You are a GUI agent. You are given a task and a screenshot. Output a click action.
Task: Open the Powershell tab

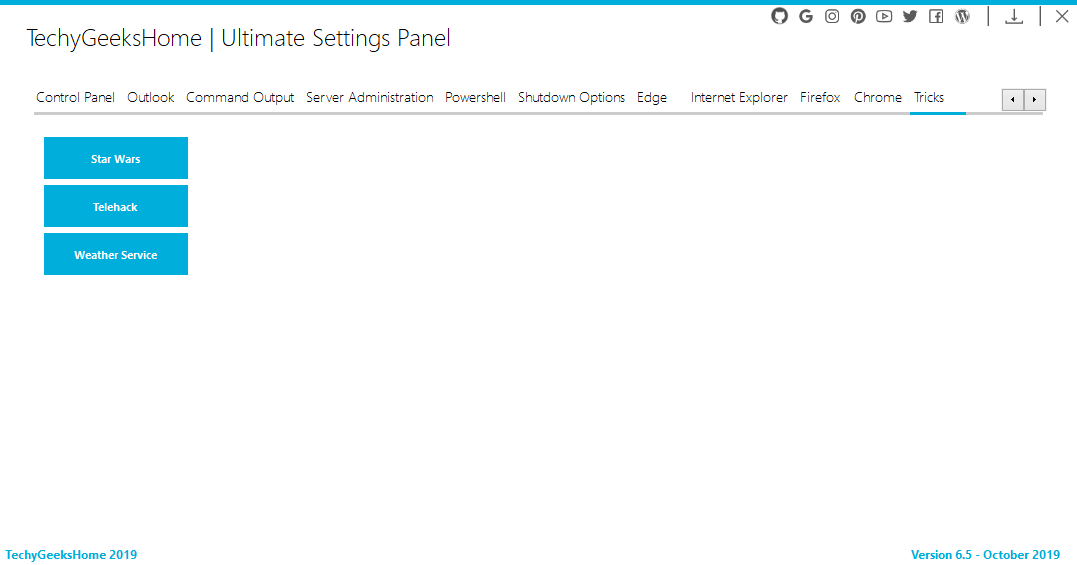click(475, 97)
